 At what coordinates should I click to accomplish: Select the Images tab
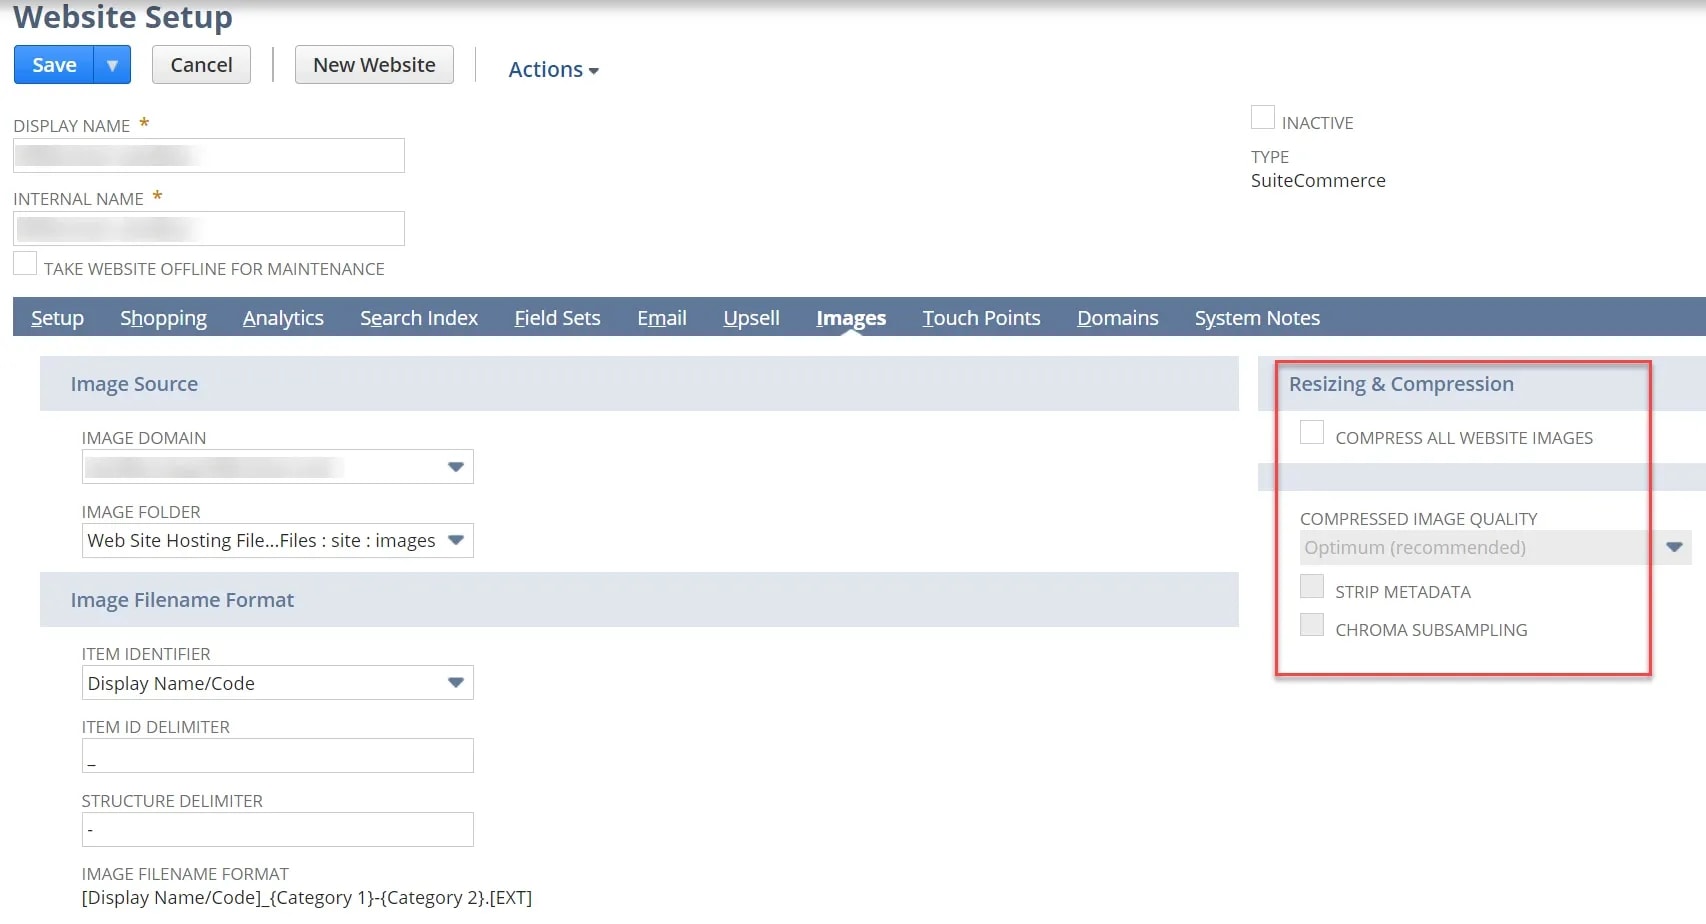851,318
